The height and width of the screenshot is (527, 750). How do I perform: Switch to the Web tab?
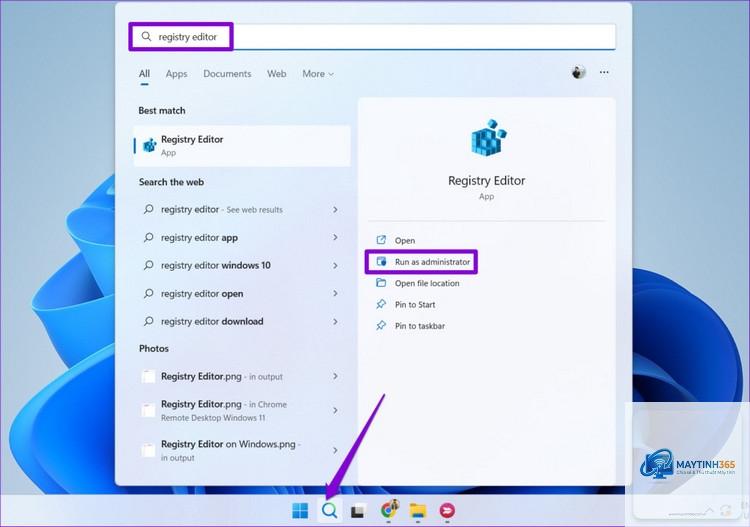276,74
